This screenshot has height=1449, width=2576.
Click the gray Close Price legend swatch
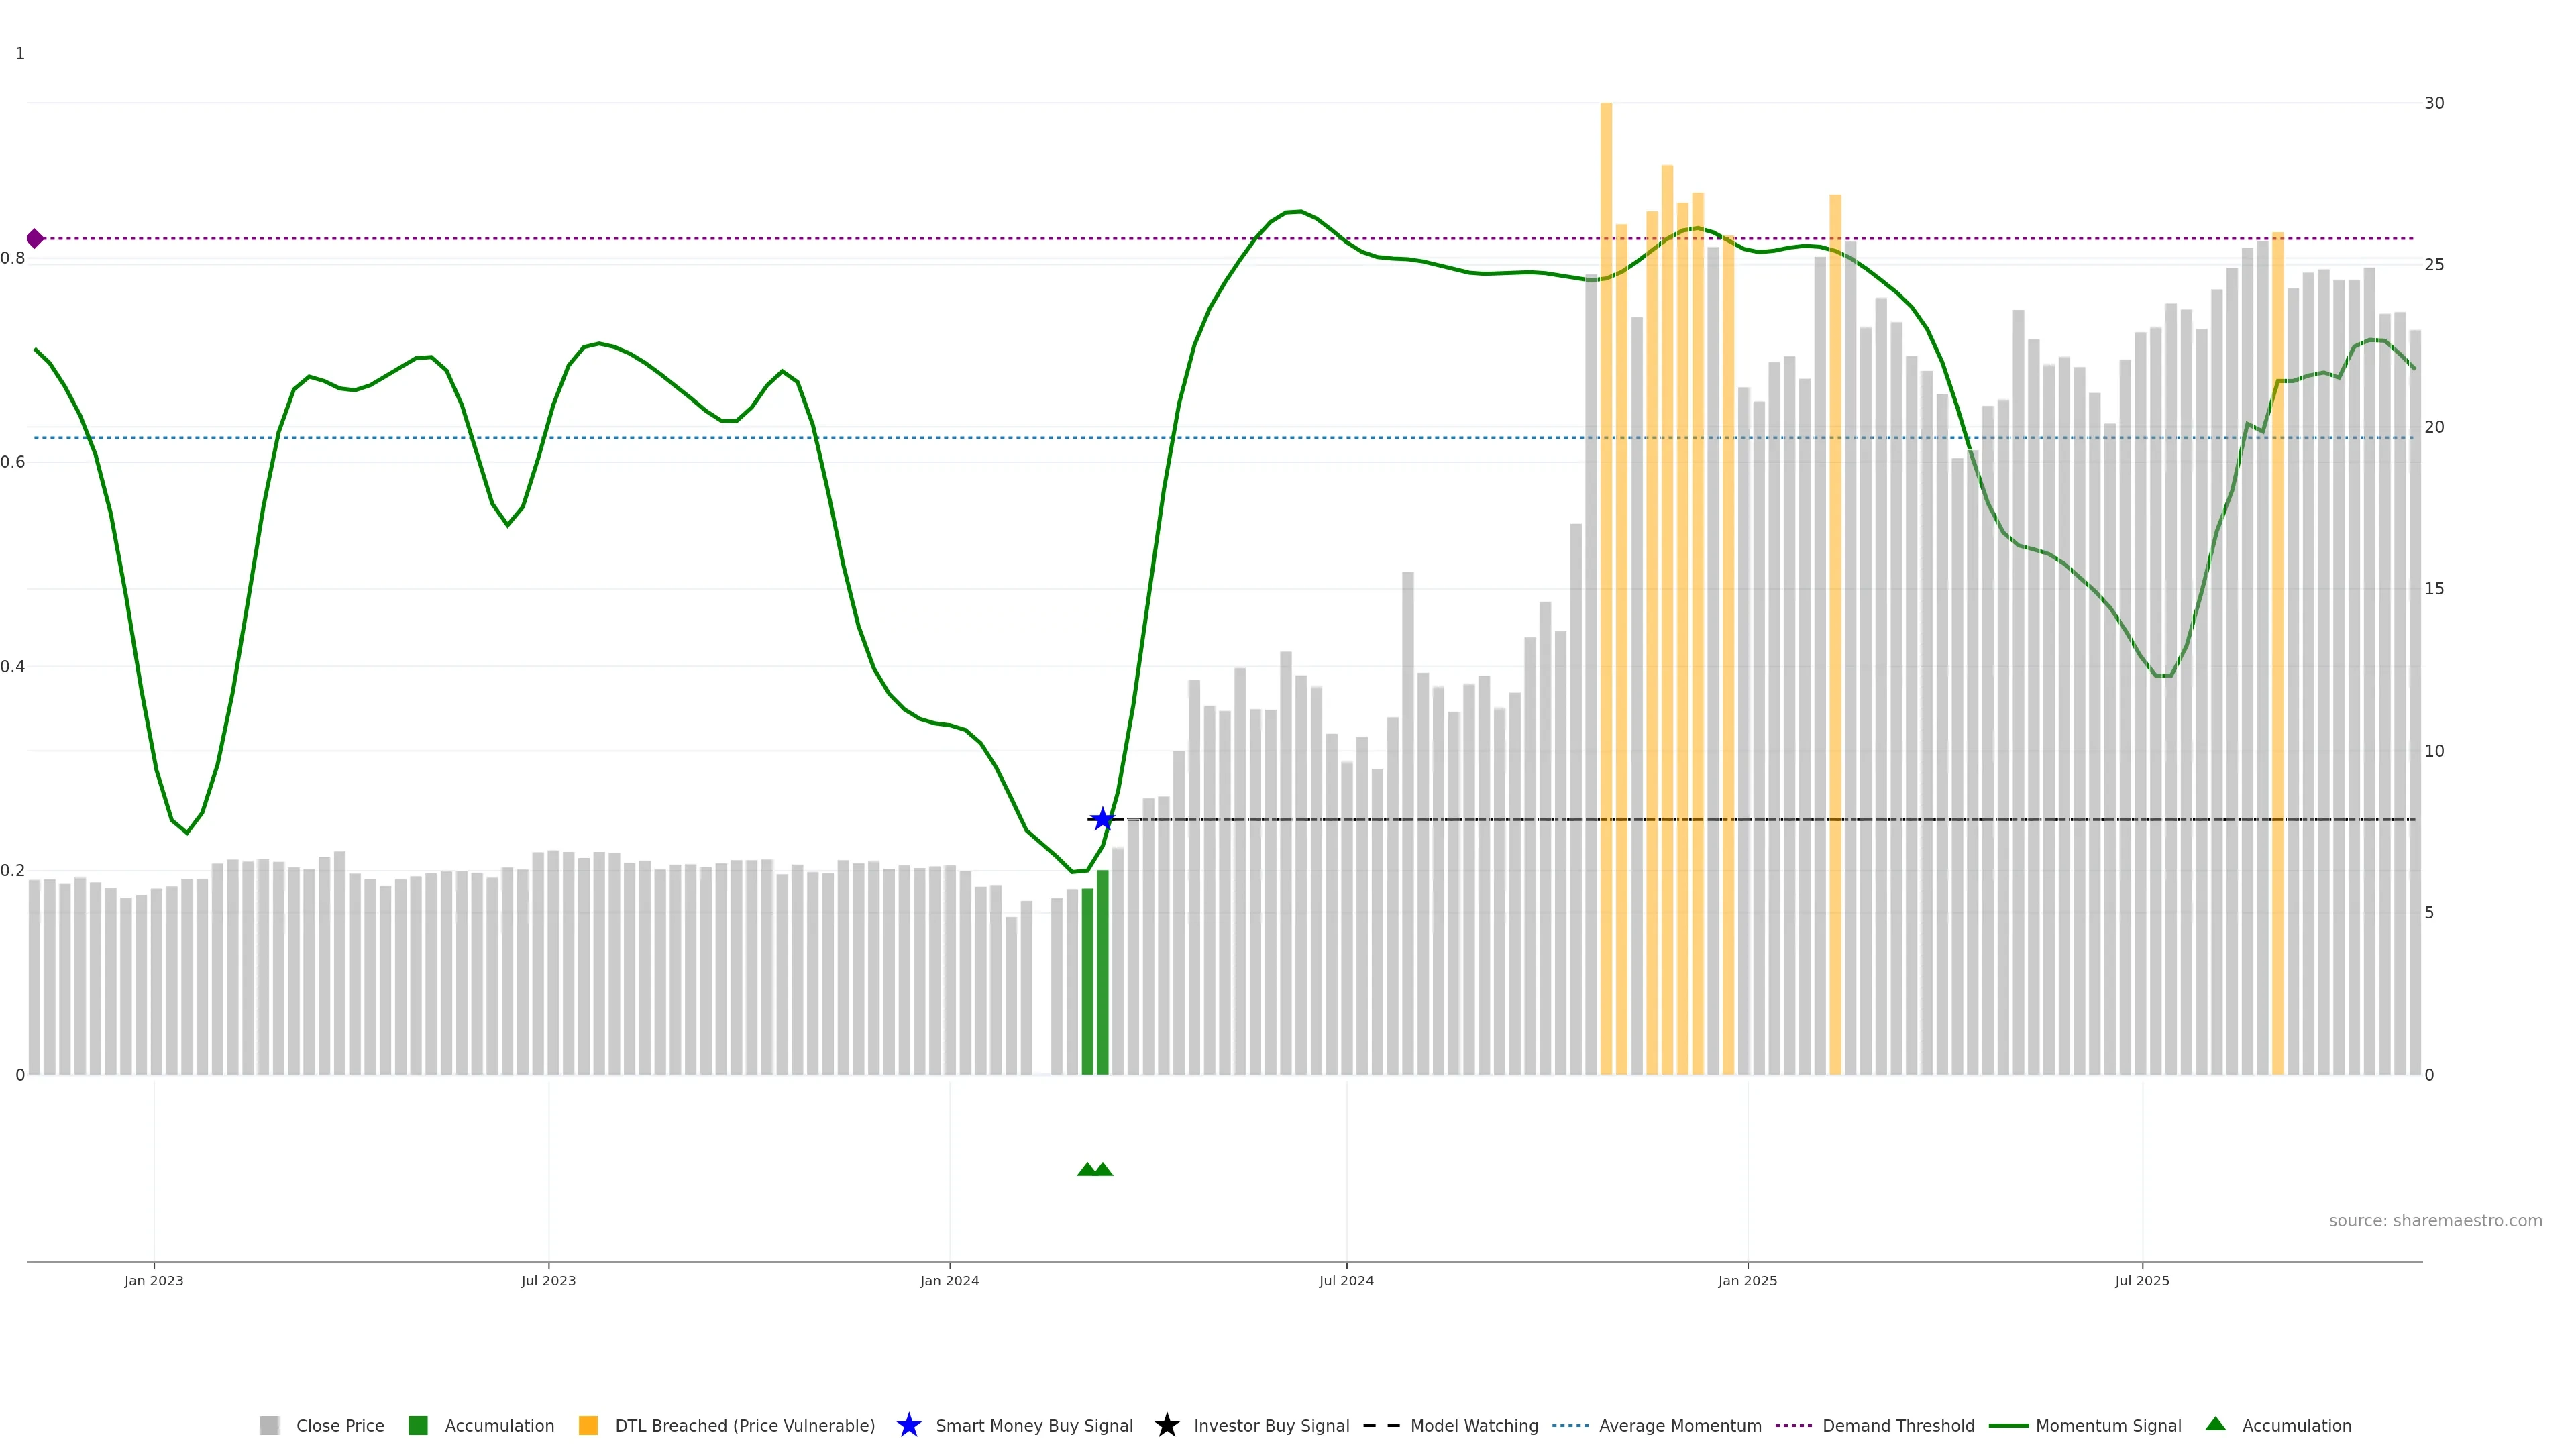[x=269, y=1425]
